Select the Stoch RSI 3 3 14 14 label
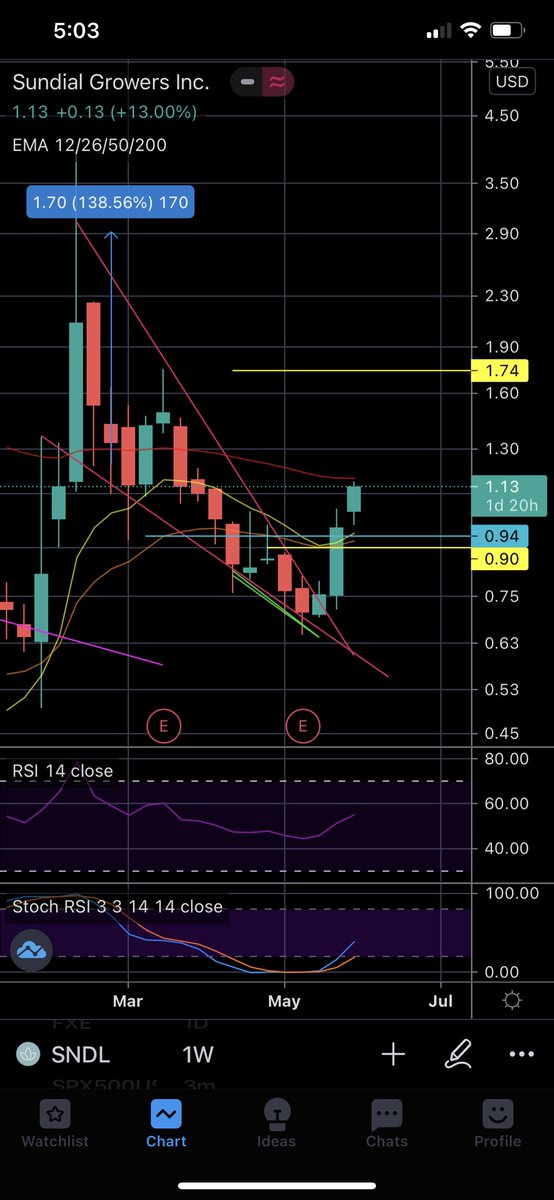 (x=117, y=907)
